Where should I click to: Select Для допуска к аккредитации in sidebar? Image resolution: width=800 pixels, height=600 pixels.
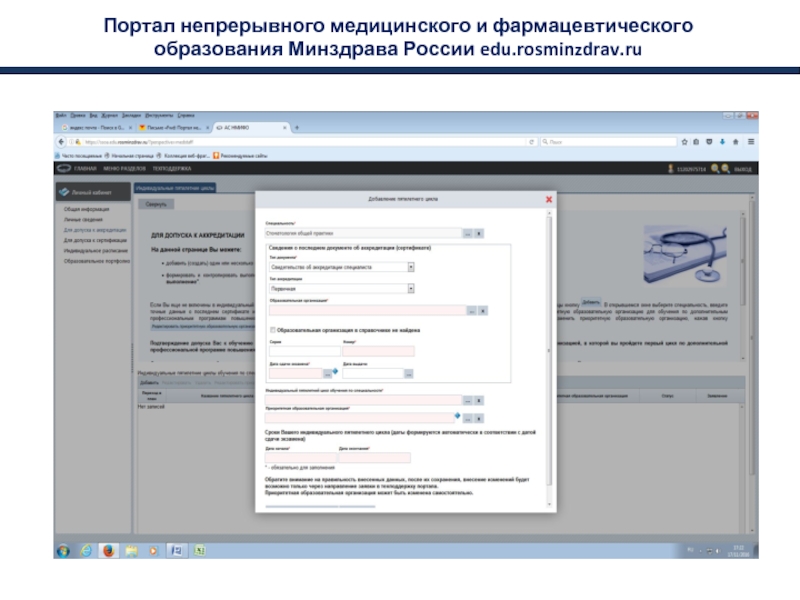(x=95, y=230)
